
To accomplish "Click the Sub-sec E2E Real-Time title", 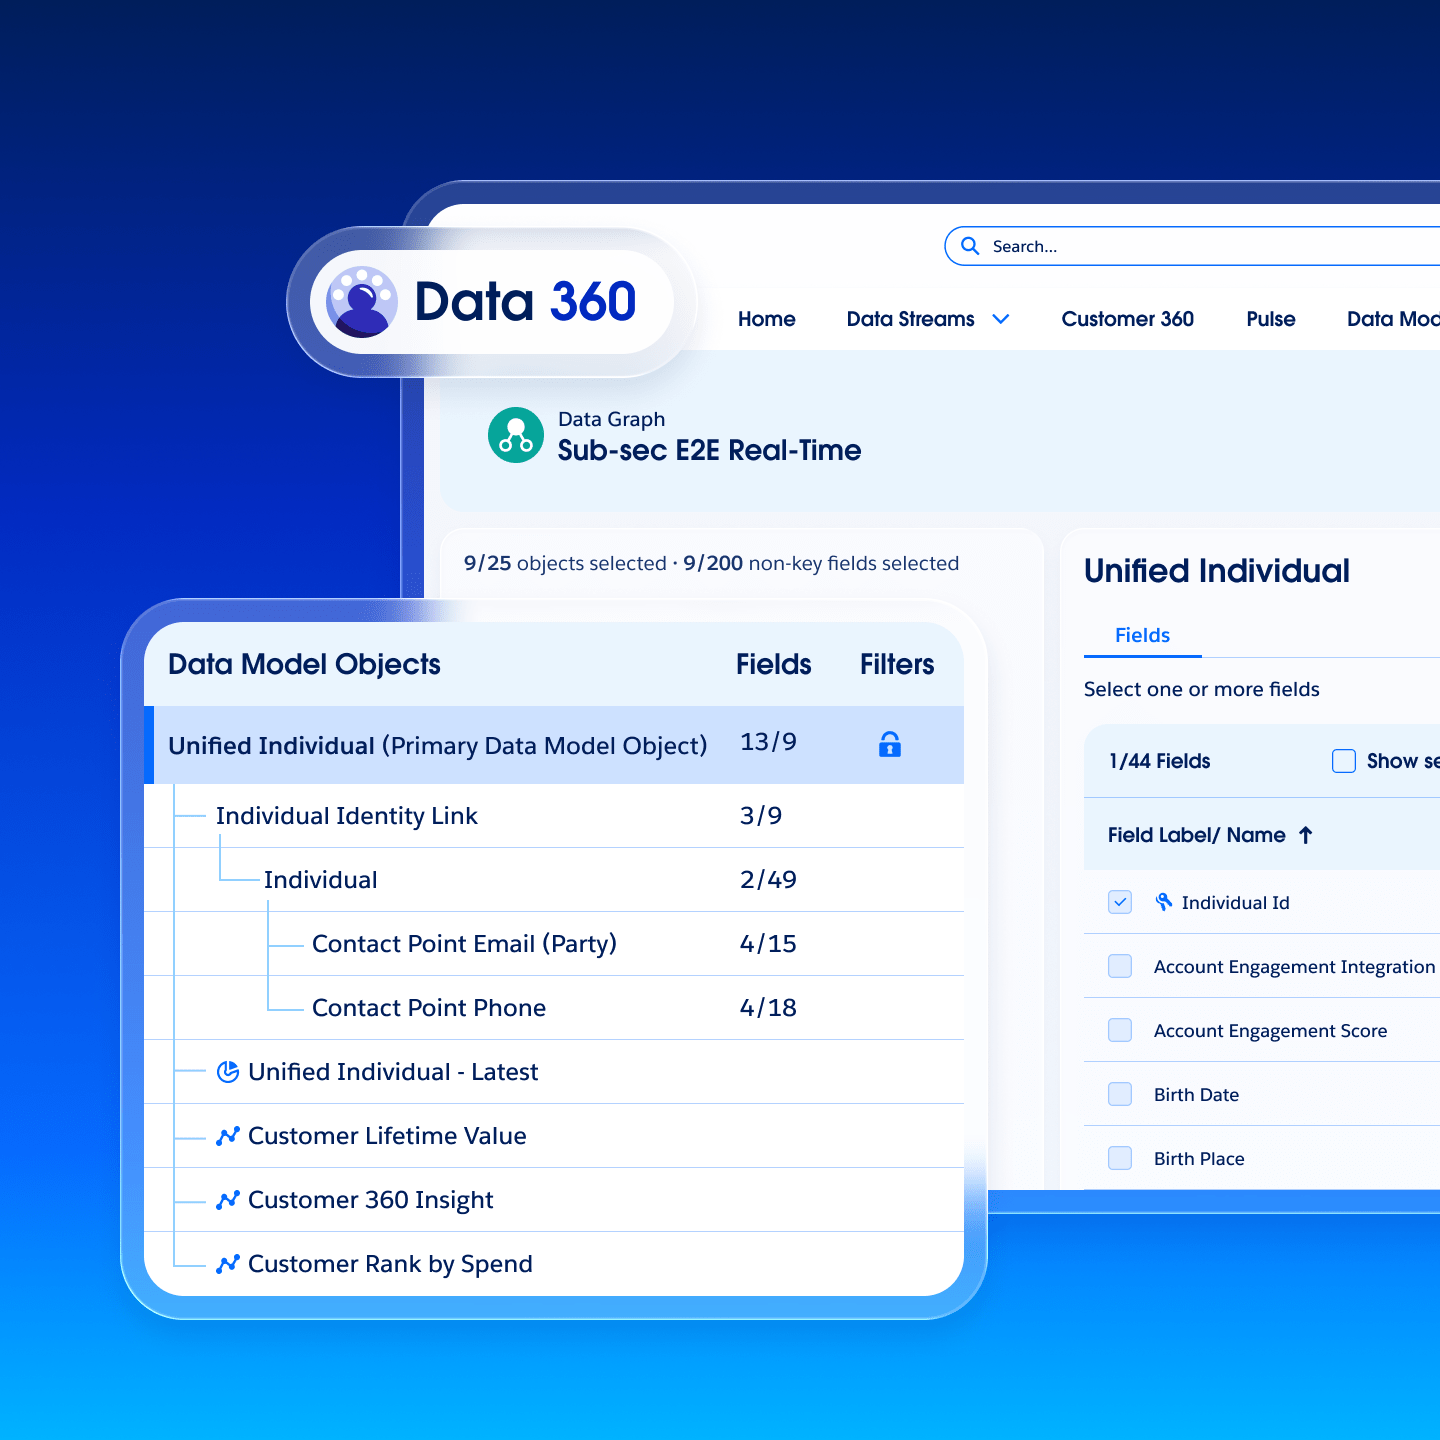I will pos(709,450).
